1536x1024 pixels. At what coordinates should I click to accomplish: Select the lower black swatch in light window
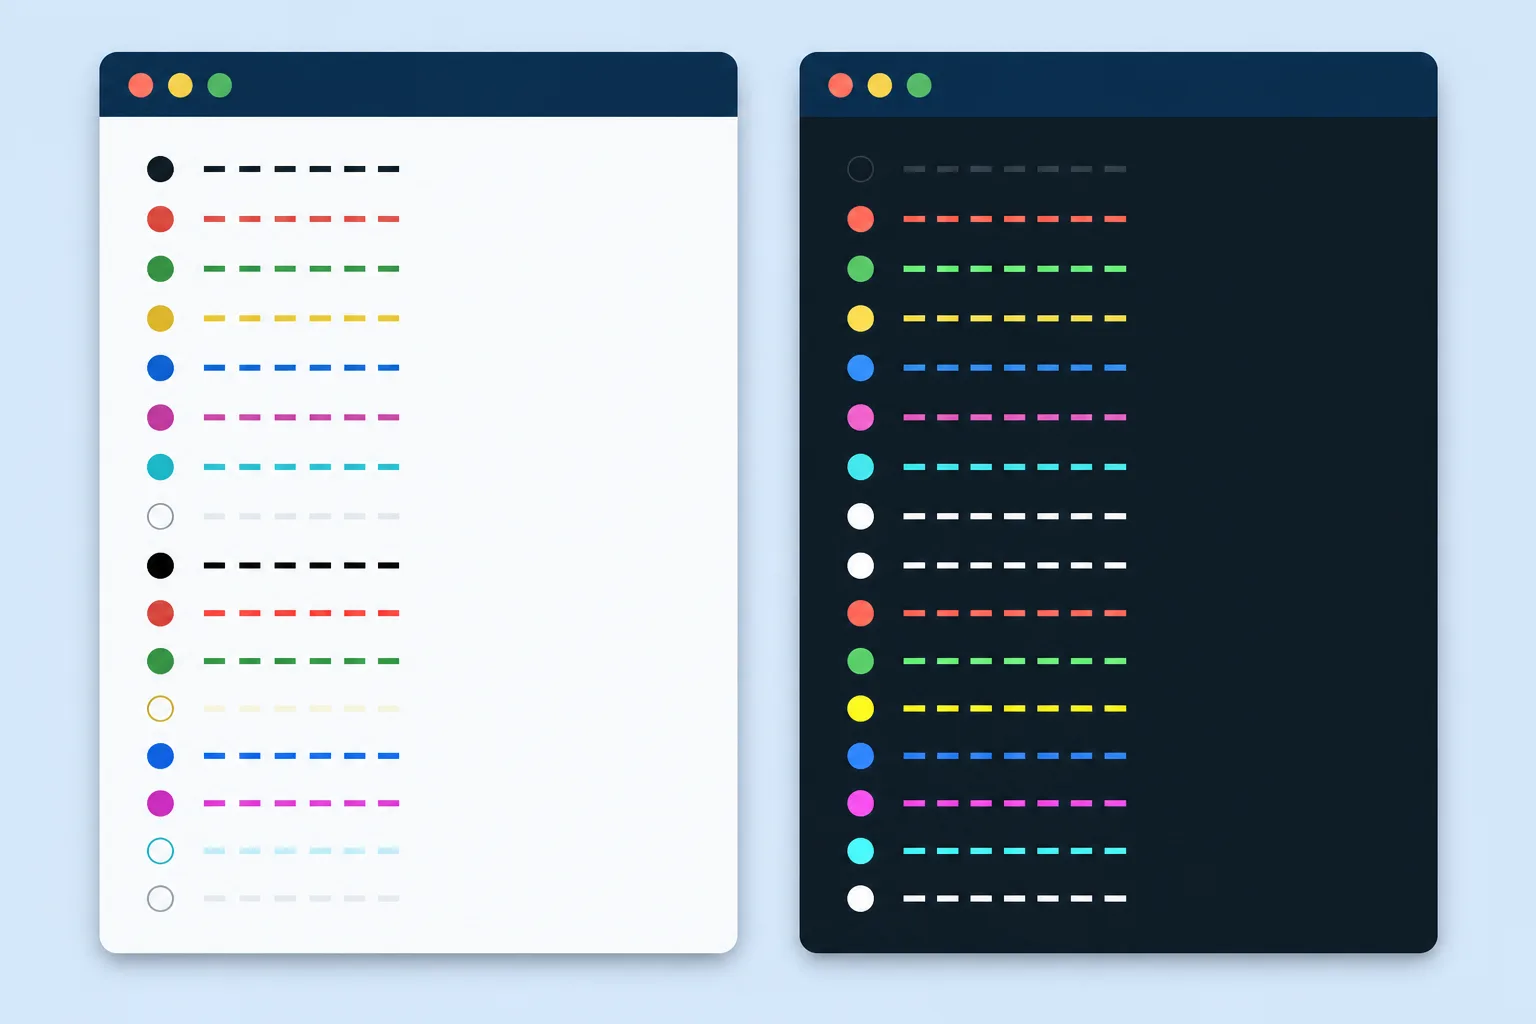(160, 566)
